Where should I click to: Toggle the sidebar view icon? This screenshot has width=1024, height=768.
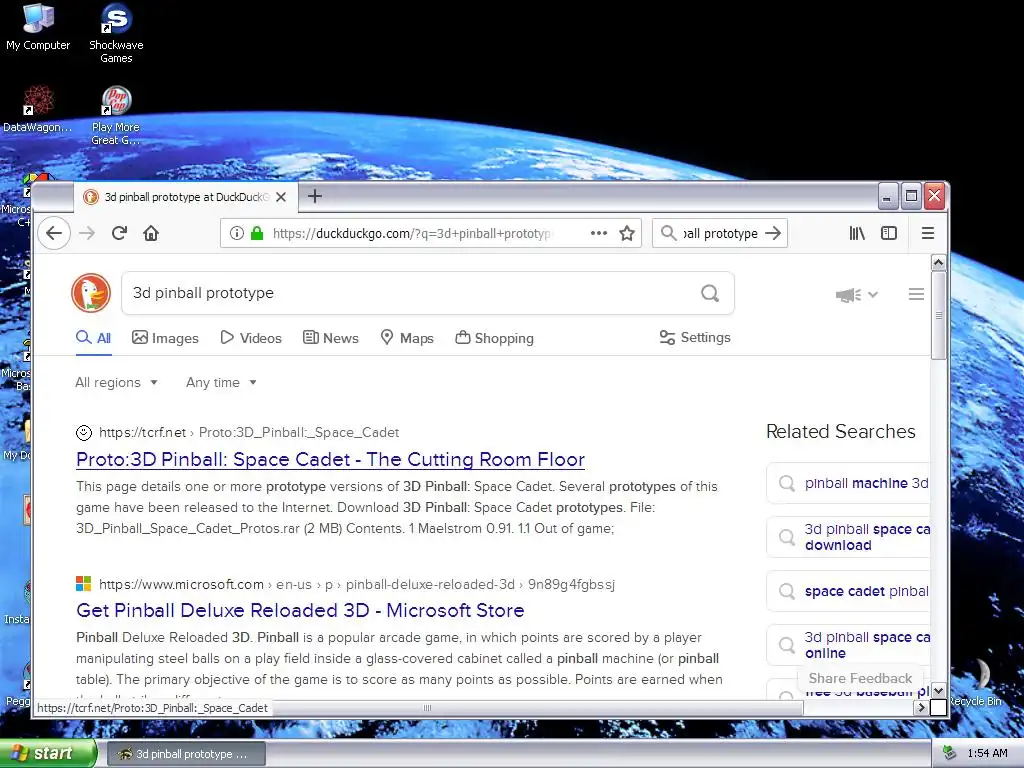pos(889,233)
